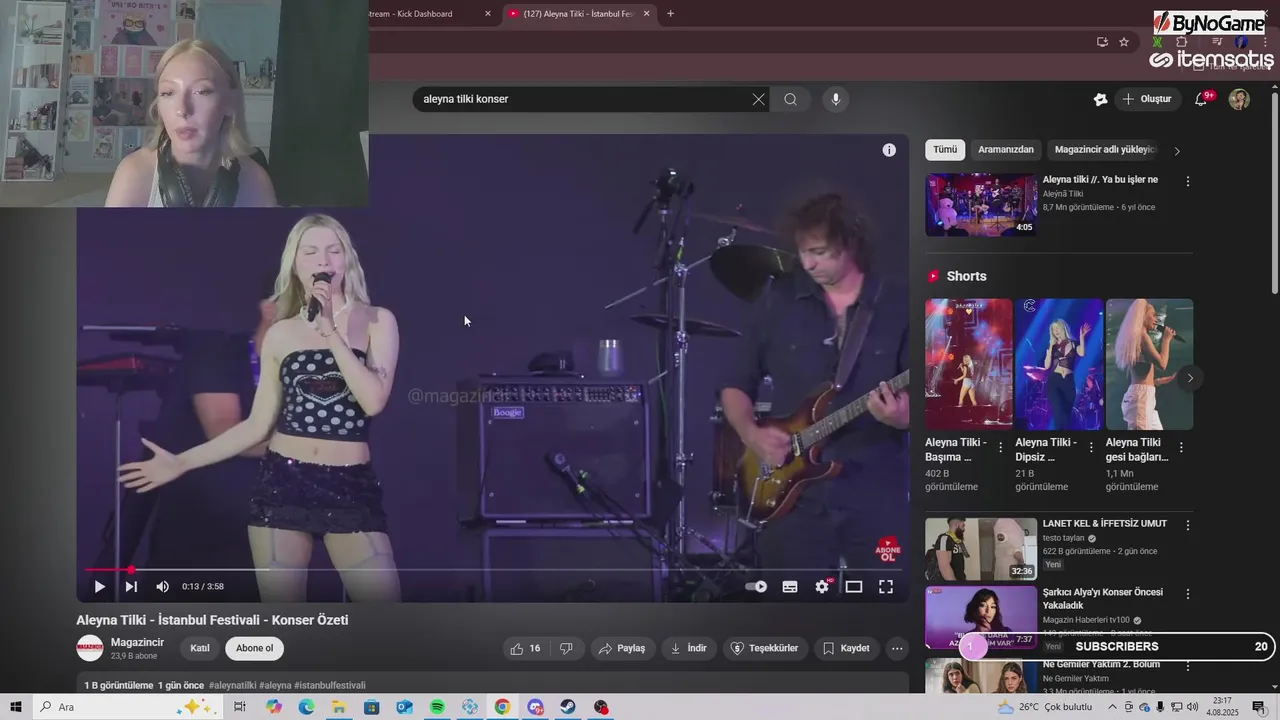Toggle subtitles in the video player
The image size is (1280, 720).
coord(790,587)
